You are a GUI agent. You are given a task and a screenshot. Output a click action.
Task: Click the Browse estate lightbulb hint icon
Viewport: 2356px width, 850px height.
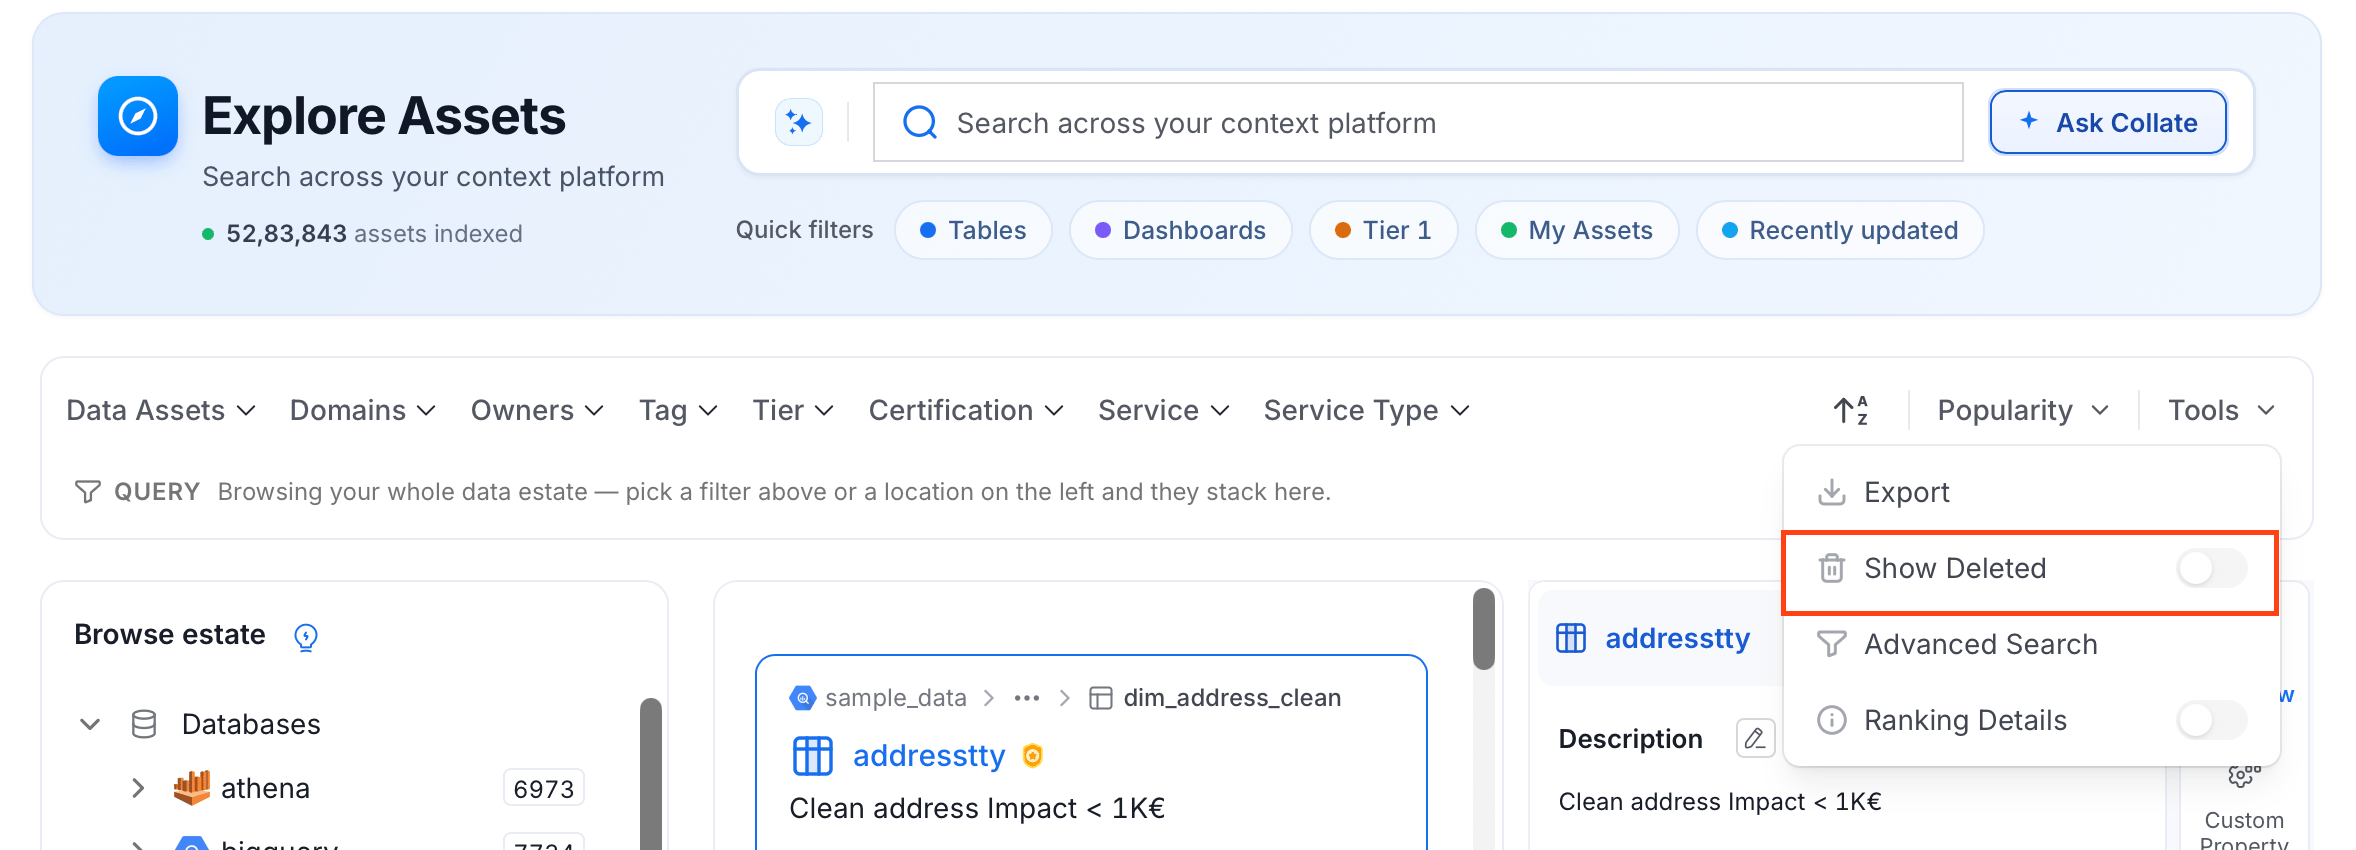306,637
